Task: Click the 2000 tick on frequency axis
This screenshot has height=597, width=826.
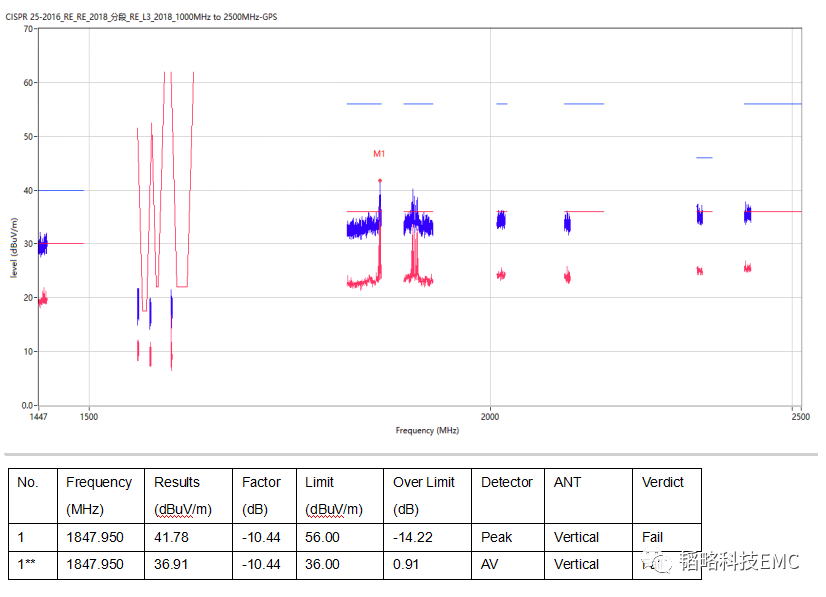Action: [490, 415]
